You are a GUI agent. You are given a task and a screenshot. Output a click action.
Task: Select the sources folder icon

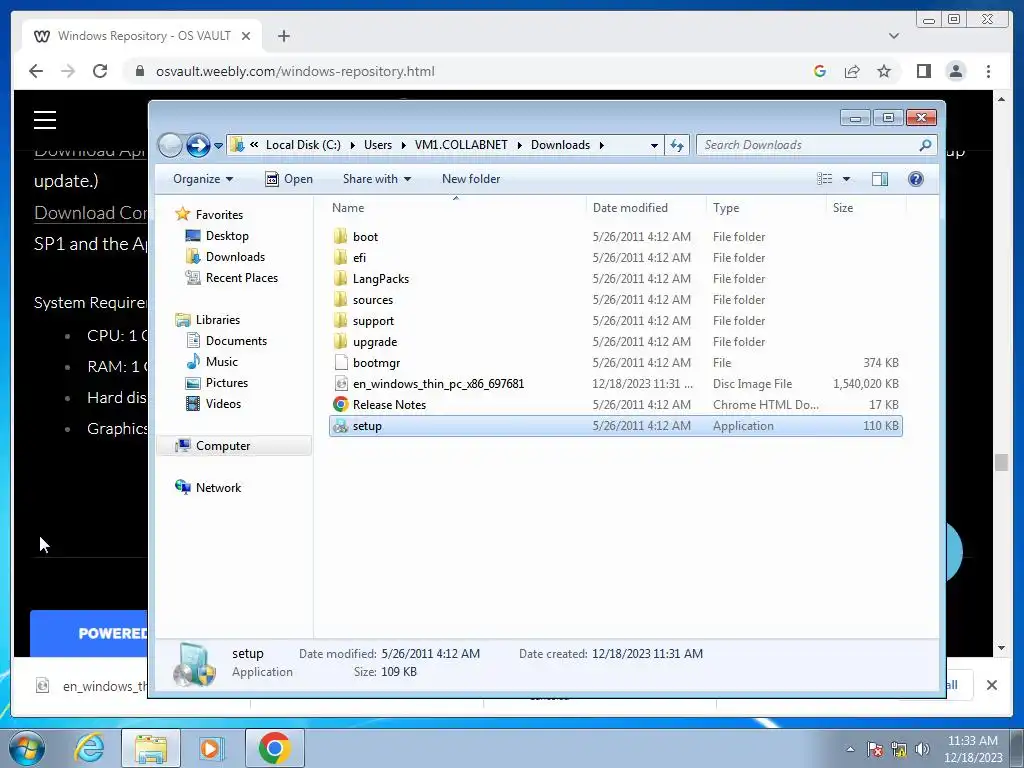click(340, 300)
